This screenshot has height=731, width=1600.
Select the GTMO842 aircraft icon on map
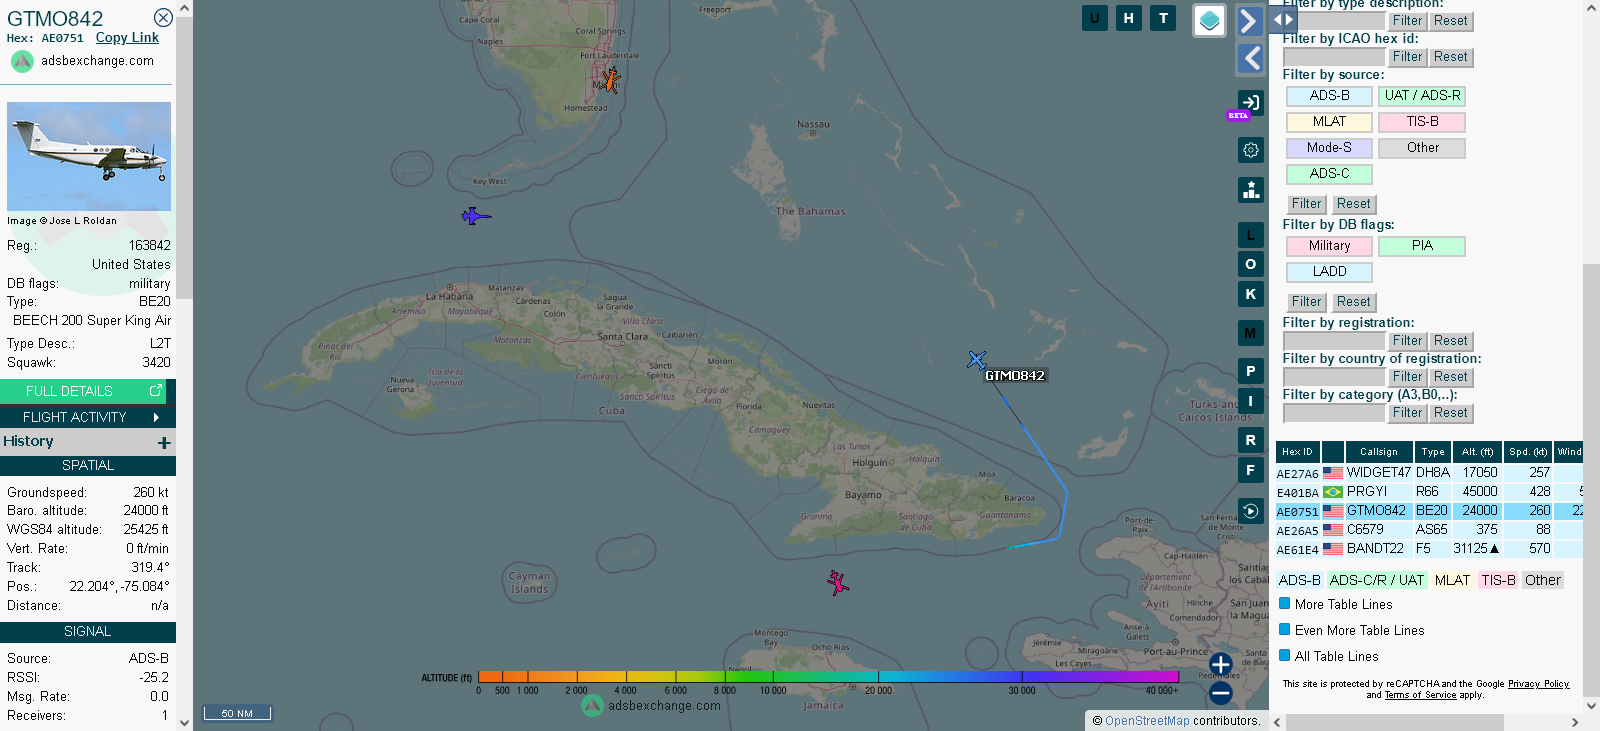(977, 360)
